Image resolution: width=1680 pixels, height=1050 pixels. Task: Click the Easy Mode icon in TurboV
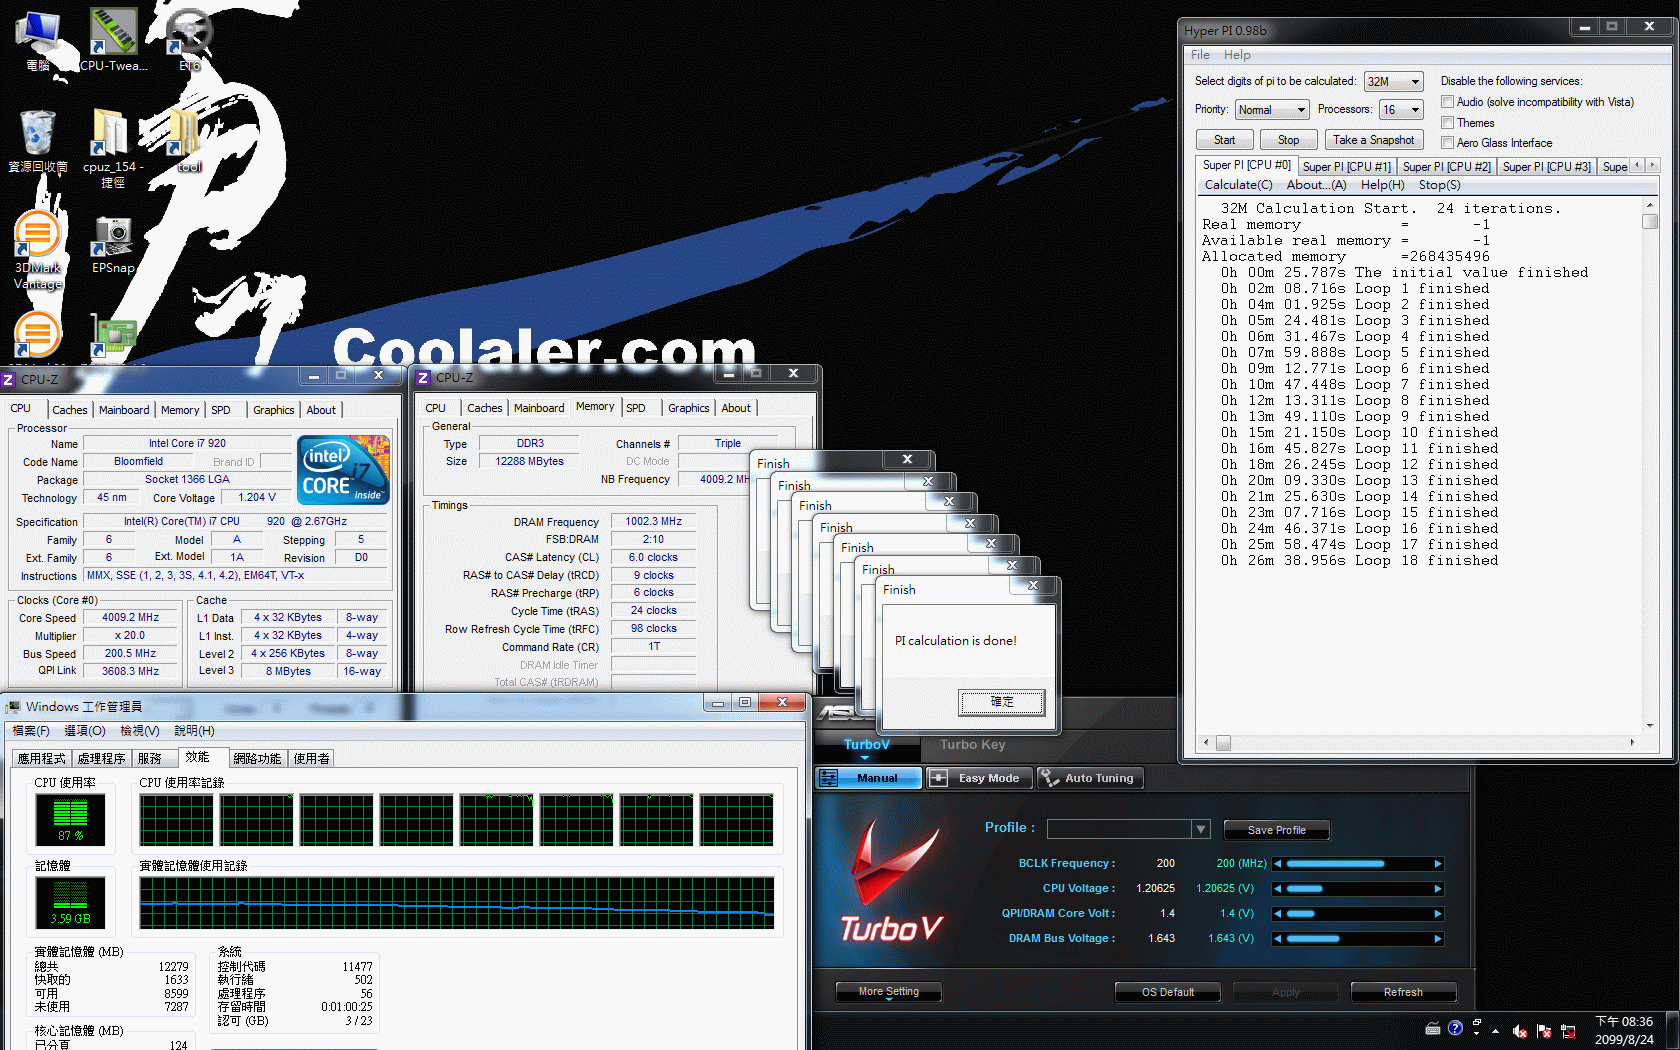click(x=938, y=778)
